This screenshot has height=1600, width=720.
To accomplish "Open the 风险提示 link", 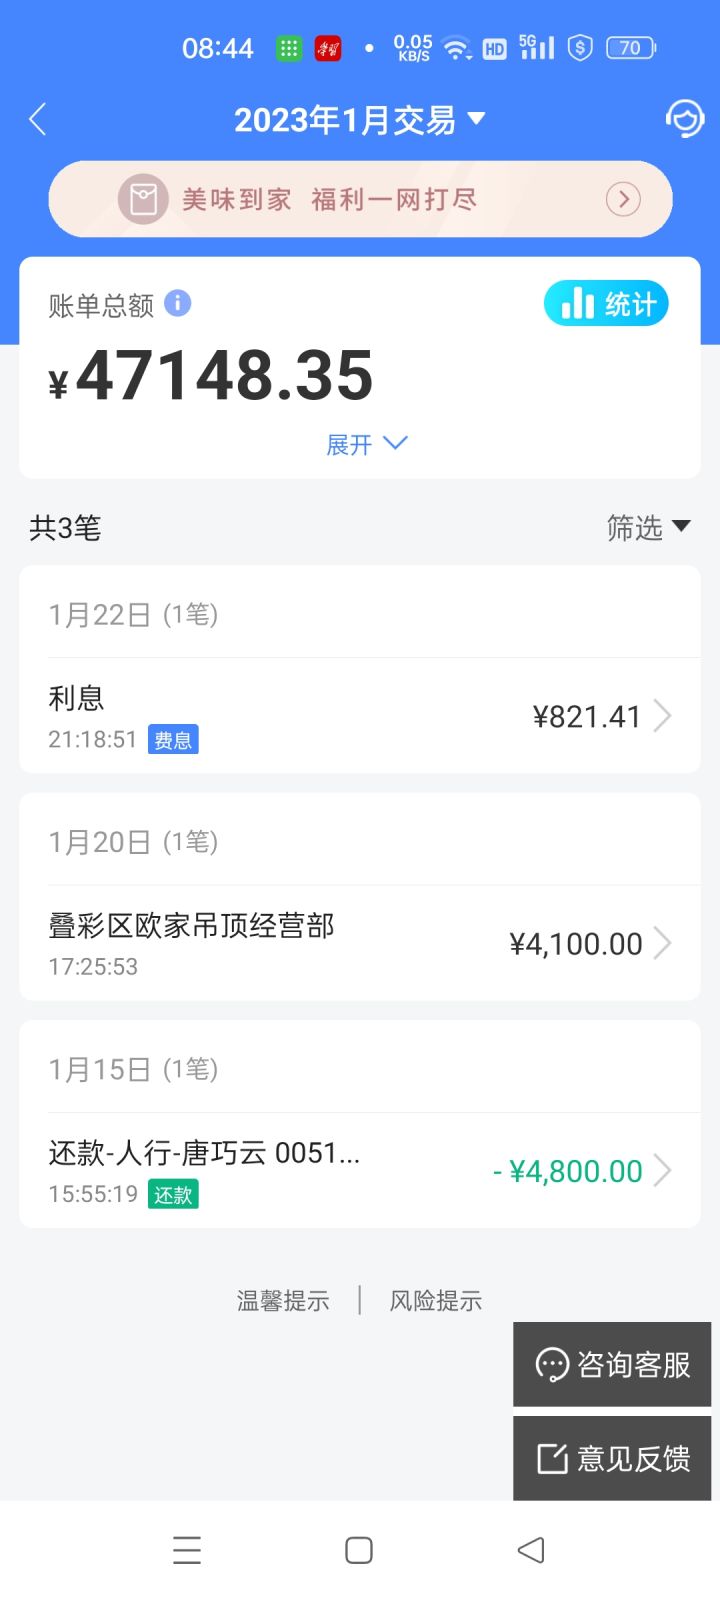I will point(436,1301).
